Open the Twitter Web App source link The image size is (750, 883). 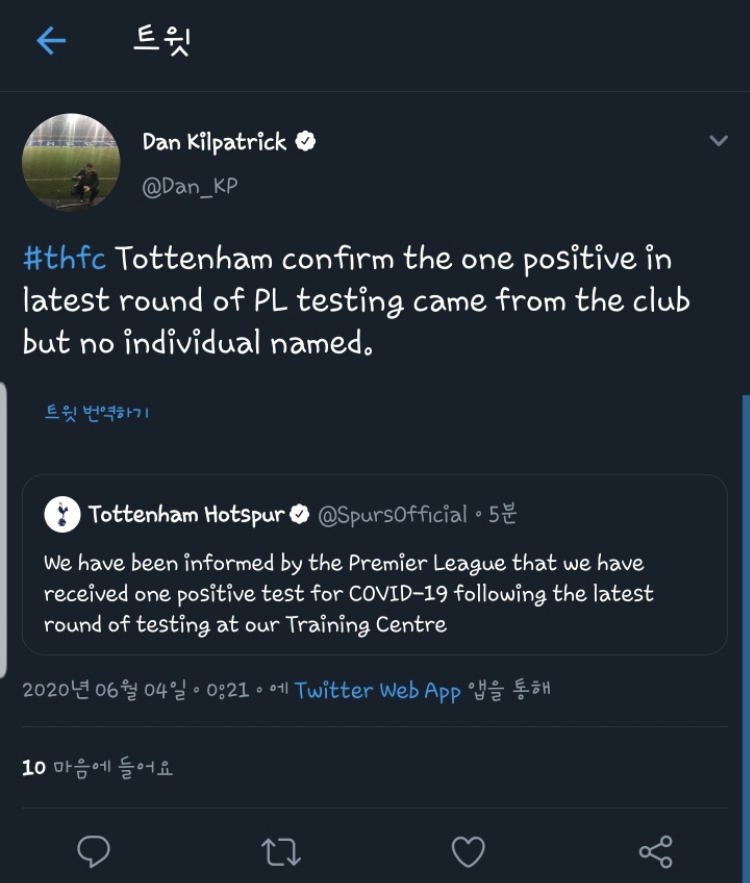[378, 690]
